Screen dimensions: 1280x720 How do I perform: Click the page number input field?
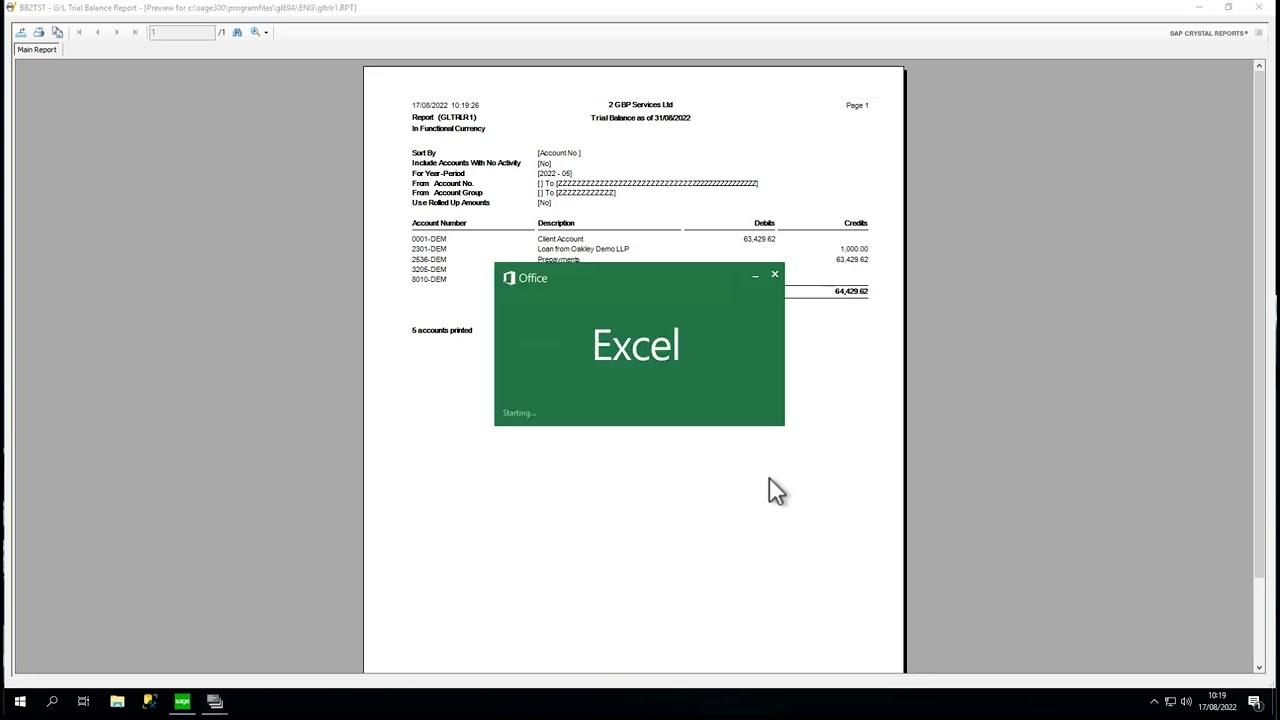181,32
